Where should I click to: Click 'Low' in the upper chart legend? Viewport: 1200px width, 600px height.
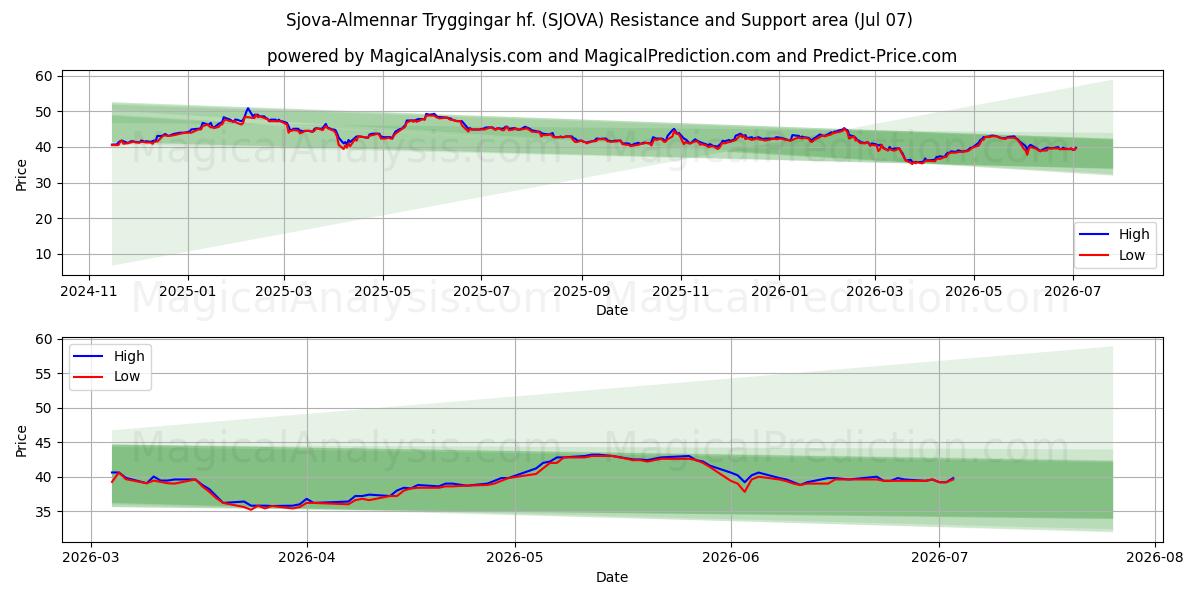(1132, 256)
